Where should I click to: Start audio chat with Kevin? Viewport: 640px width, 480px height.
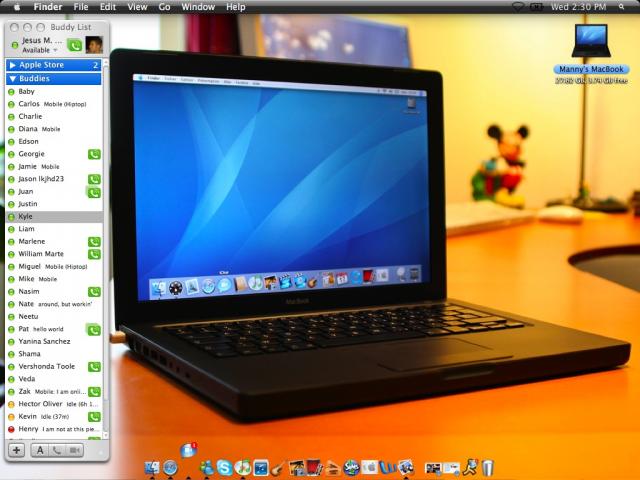click(94, 417)
